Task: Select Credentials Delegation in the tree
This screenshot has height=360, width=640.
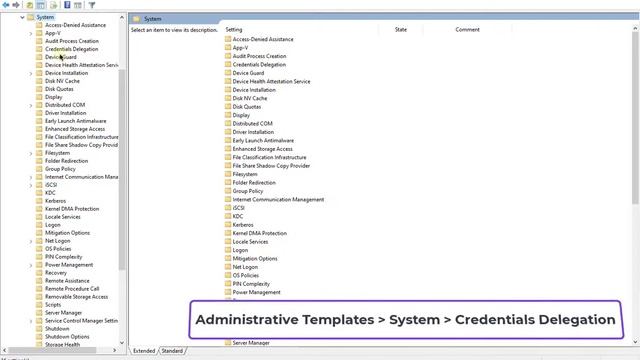Action: (71, 49)
